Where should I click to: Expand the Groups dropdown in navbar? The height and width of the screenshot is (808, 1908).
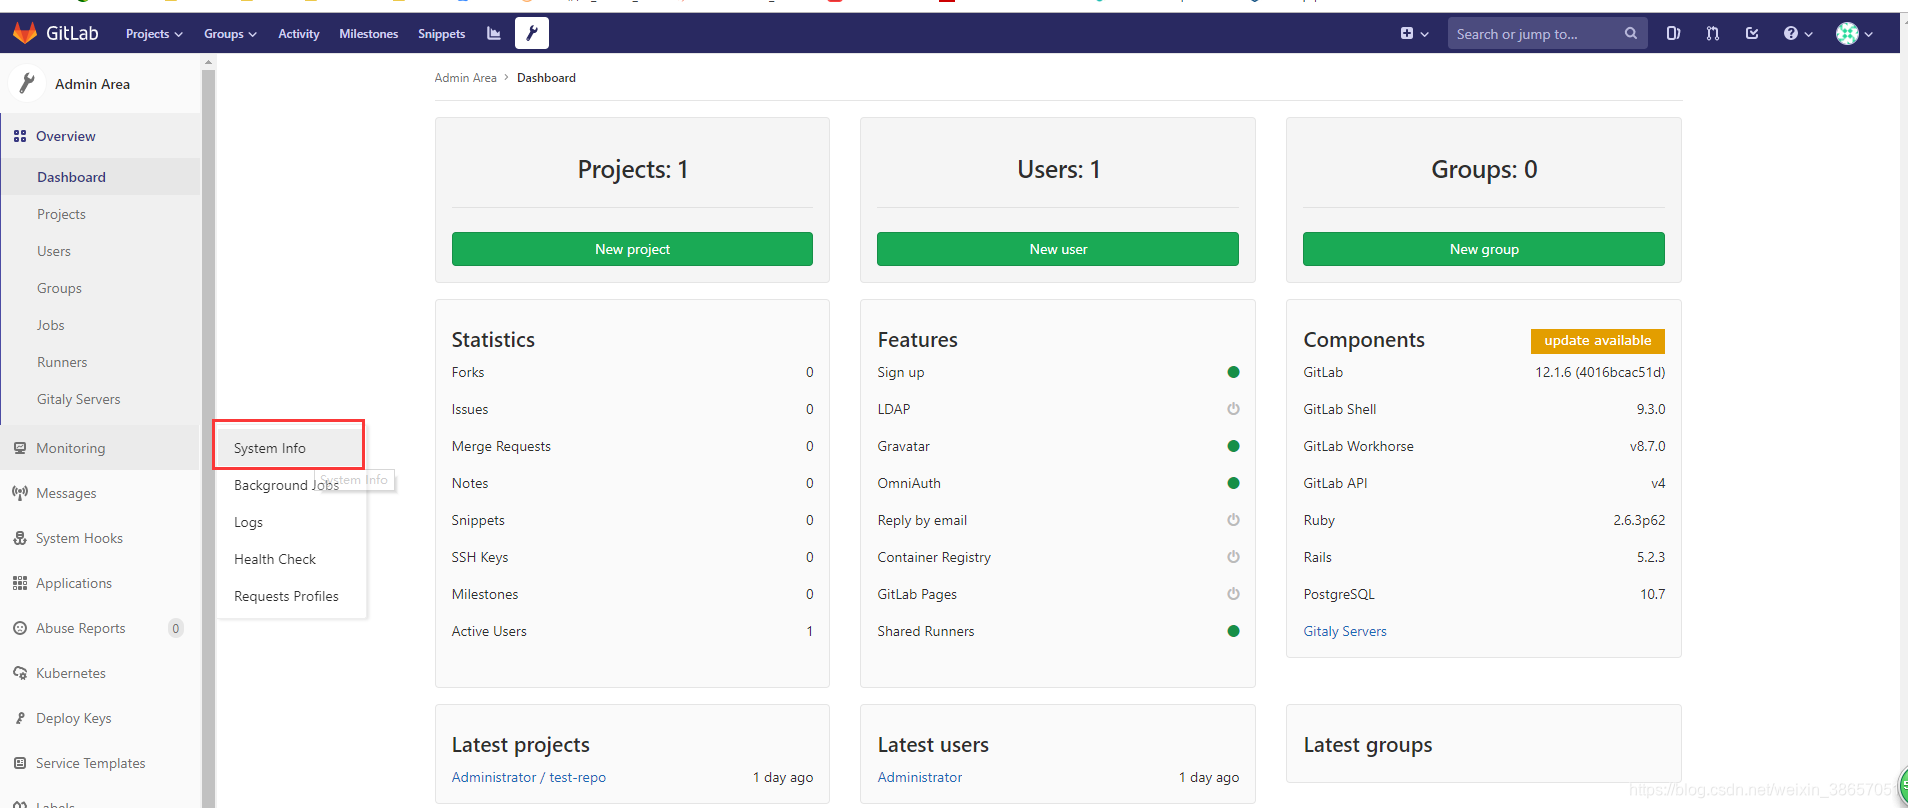pyautogui.click(x=230, y=33)
